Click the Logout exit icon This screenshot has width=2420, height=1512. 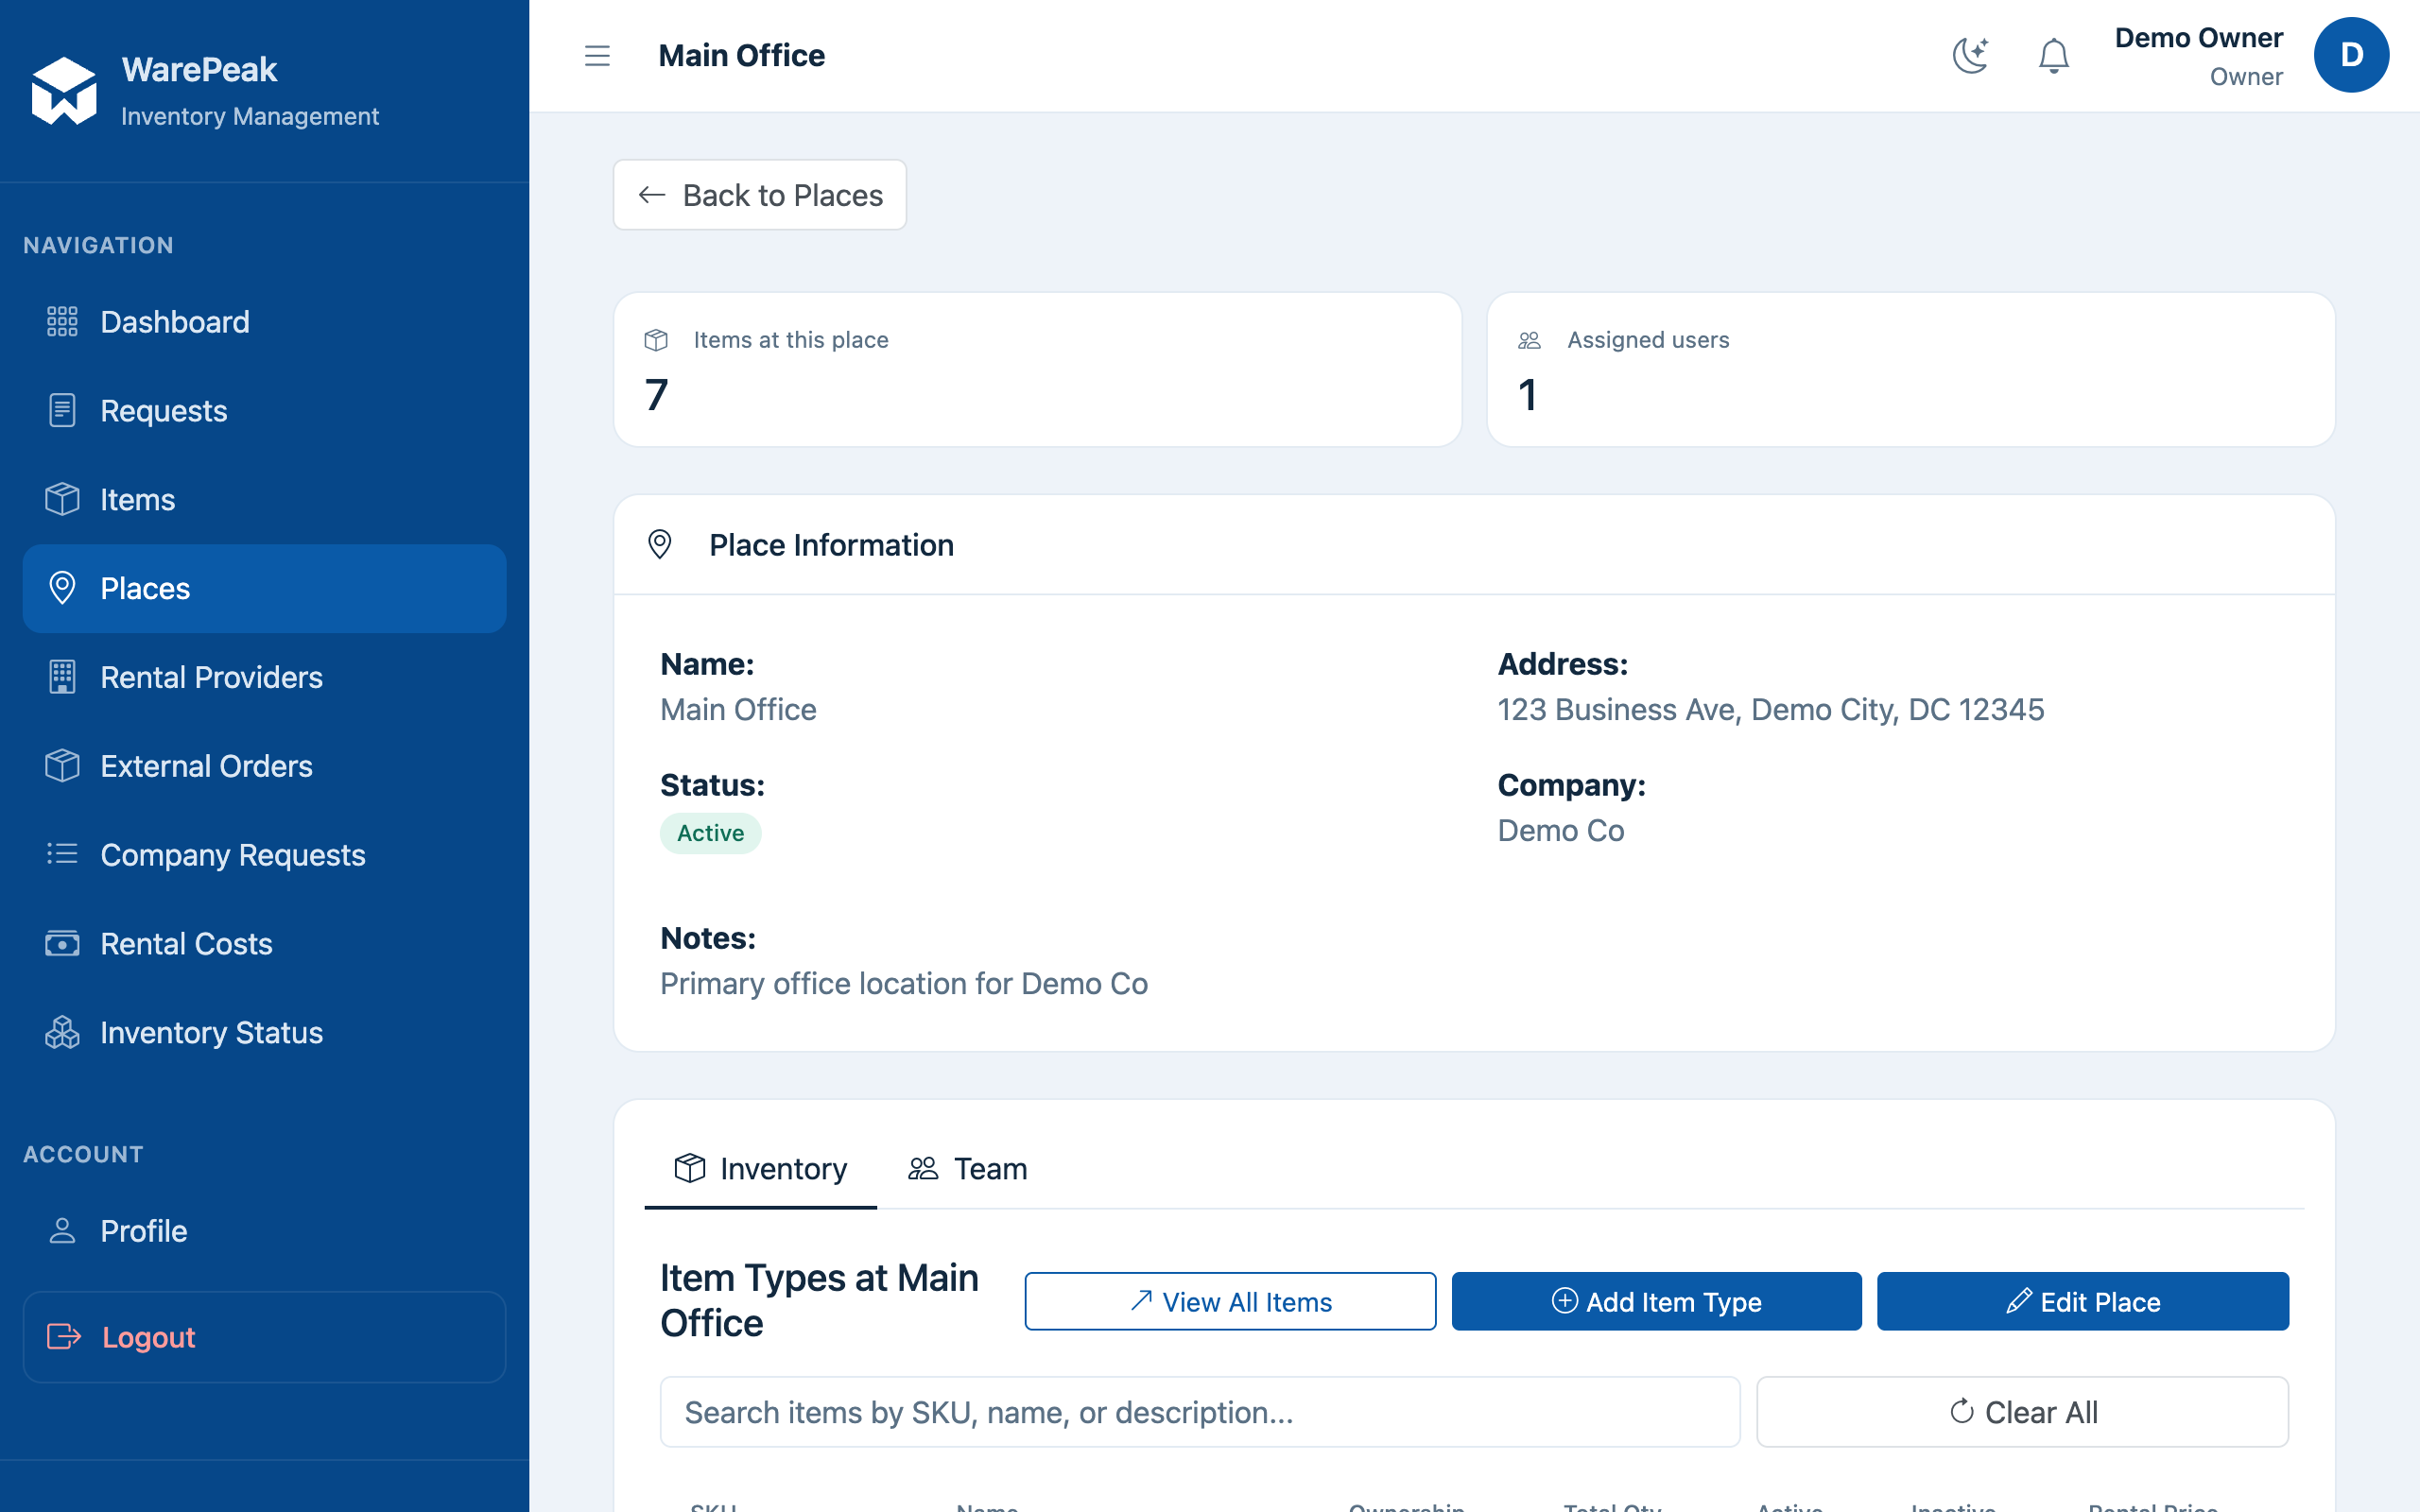pyautogui.click(x=64, y=1337)
